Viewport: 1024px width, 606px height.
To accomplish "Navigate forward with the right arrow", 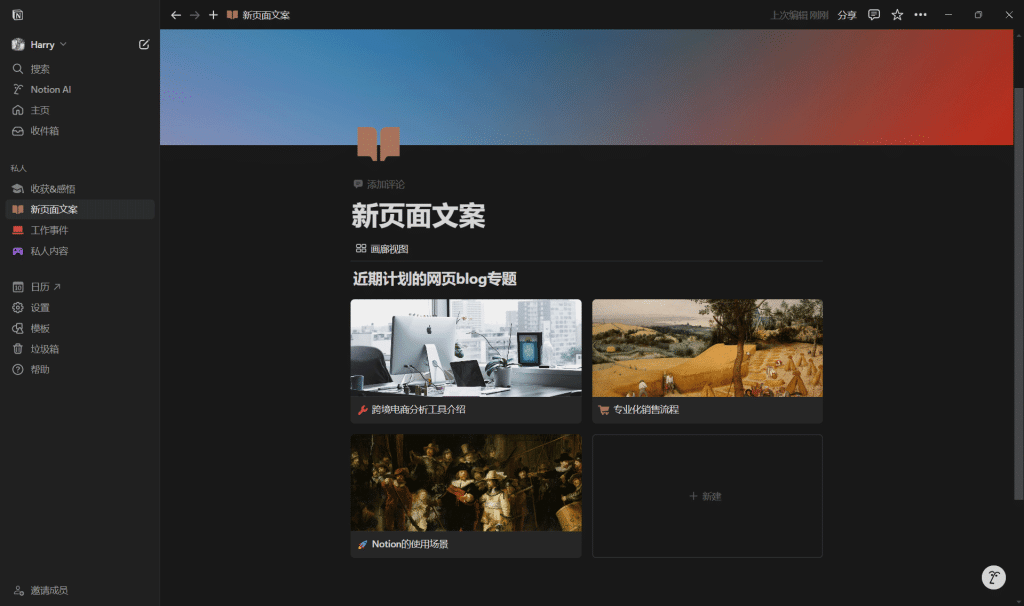I will (195, 15).
